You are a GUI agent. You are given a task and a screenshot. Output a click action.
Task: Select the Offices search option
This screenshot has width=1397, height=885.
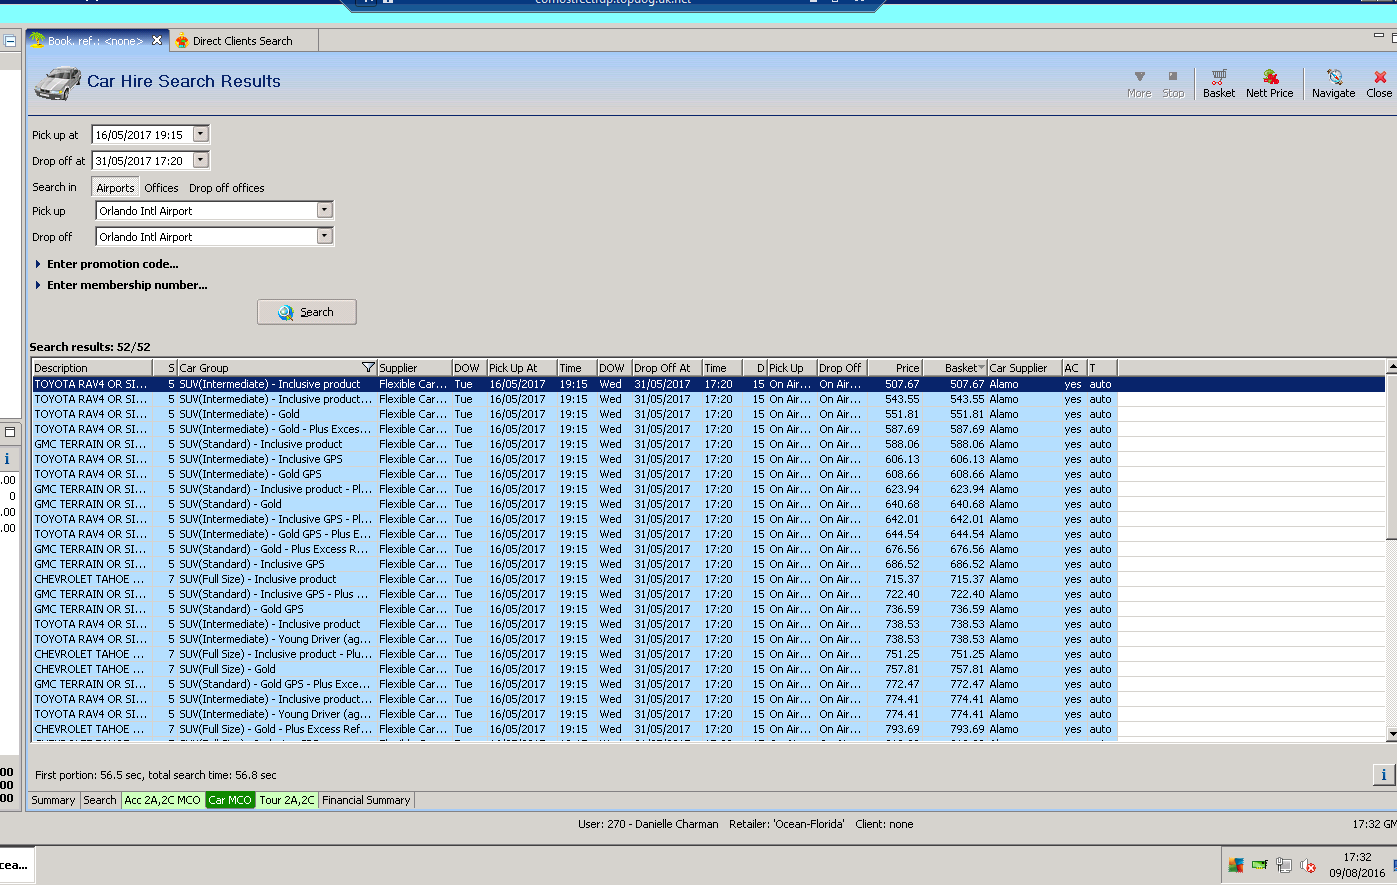pyautogui.click(x=161, y=188)
